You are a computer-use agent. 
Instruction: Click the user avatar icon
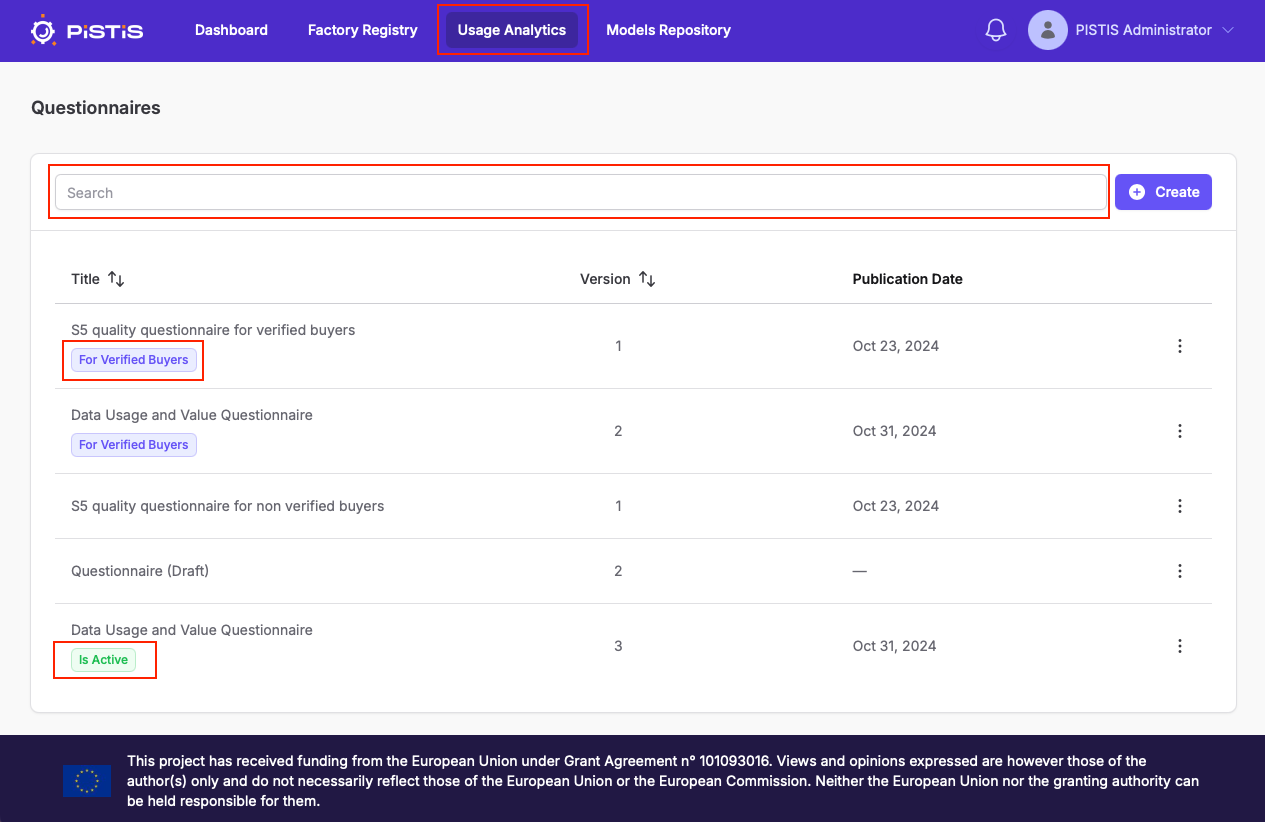1047,30
